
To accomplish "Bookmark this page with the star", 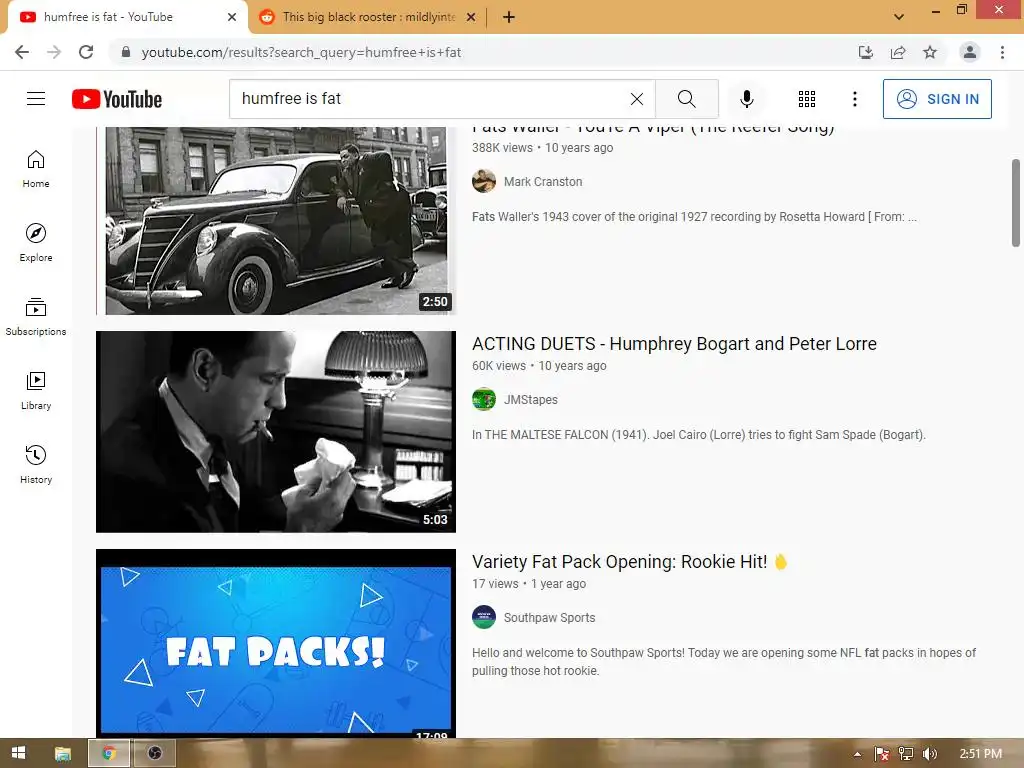I will (x=930, y=52).
